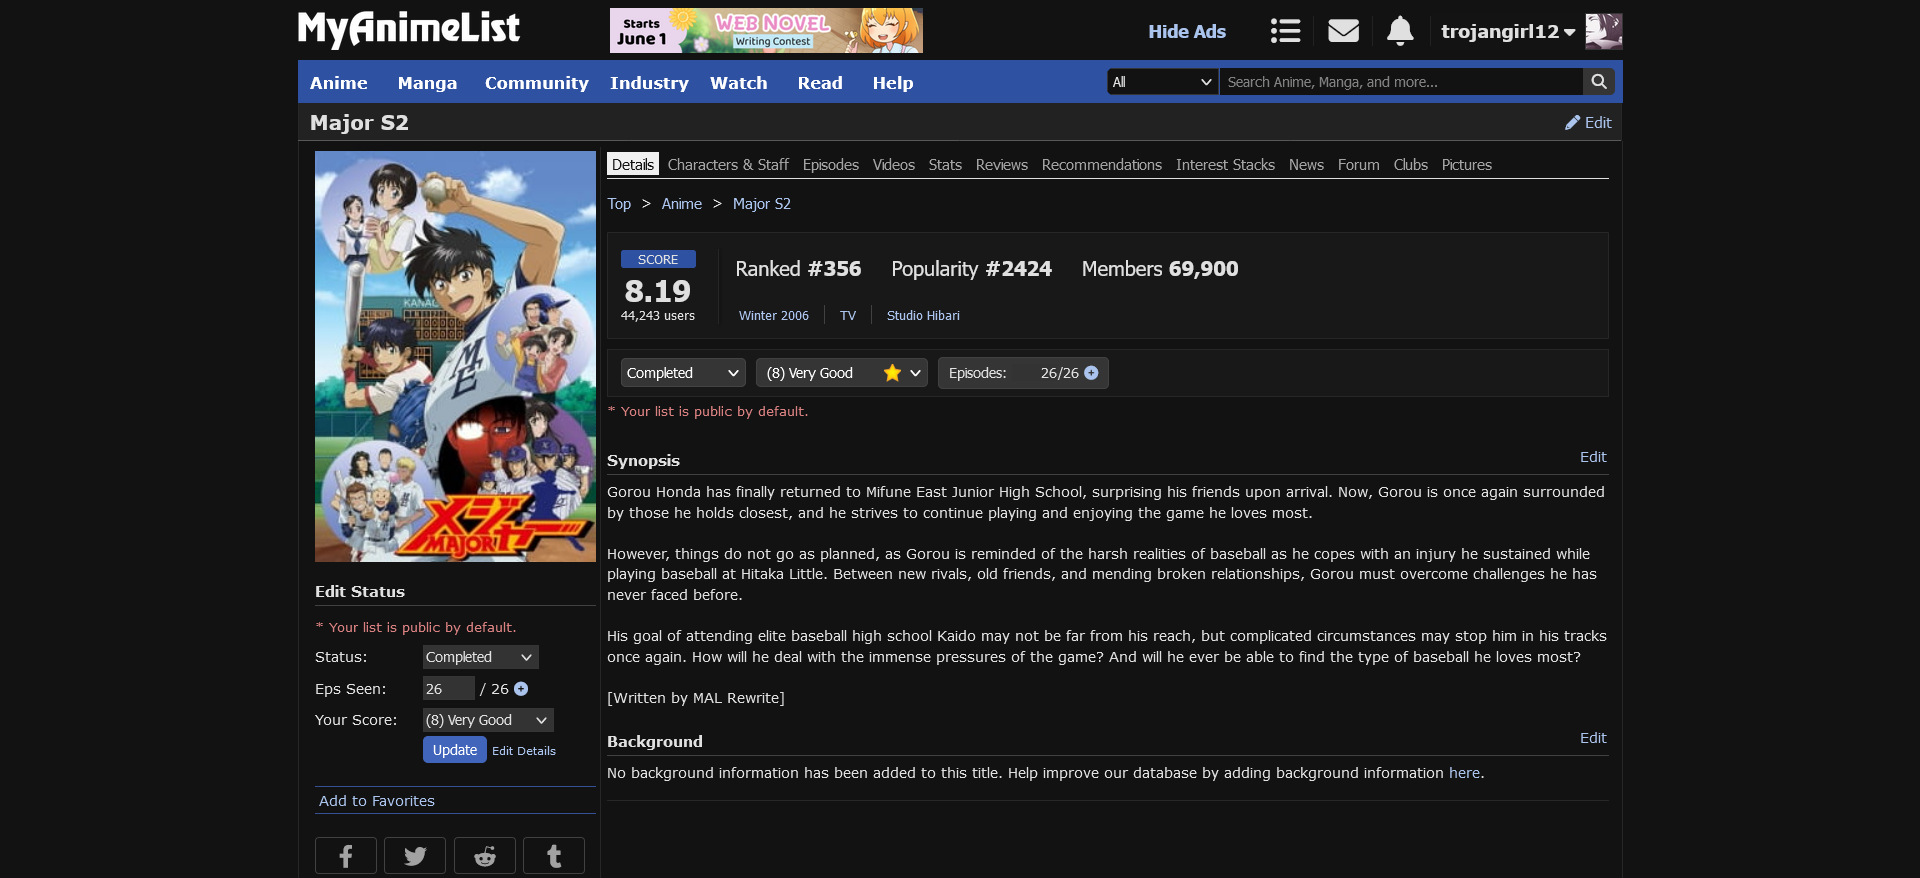Switch to the Stats tab
1920x878 pixels.
coord(945,165)
